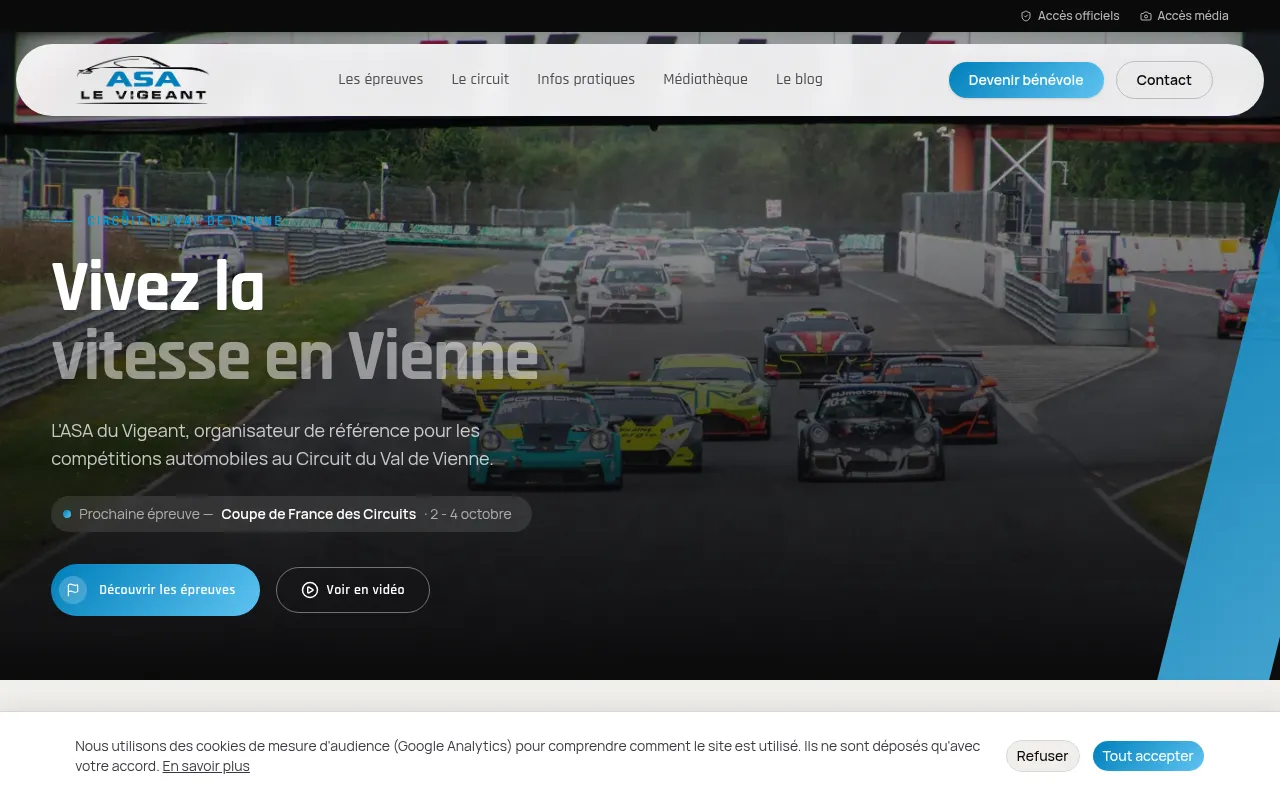The image size is (1280, 800).
Task: Click the Google Analytics cookie notice text
Action: (x=528, y=756)
